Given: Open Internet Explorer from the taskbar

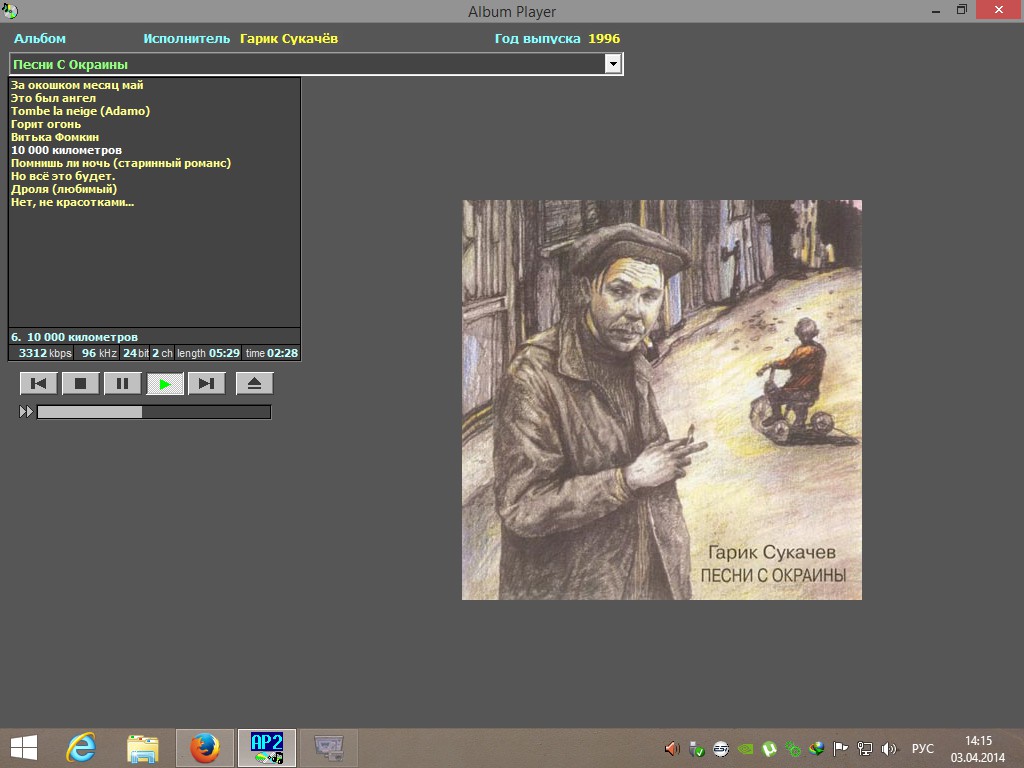Looking at the screenshot, I should tap(82, 748).
